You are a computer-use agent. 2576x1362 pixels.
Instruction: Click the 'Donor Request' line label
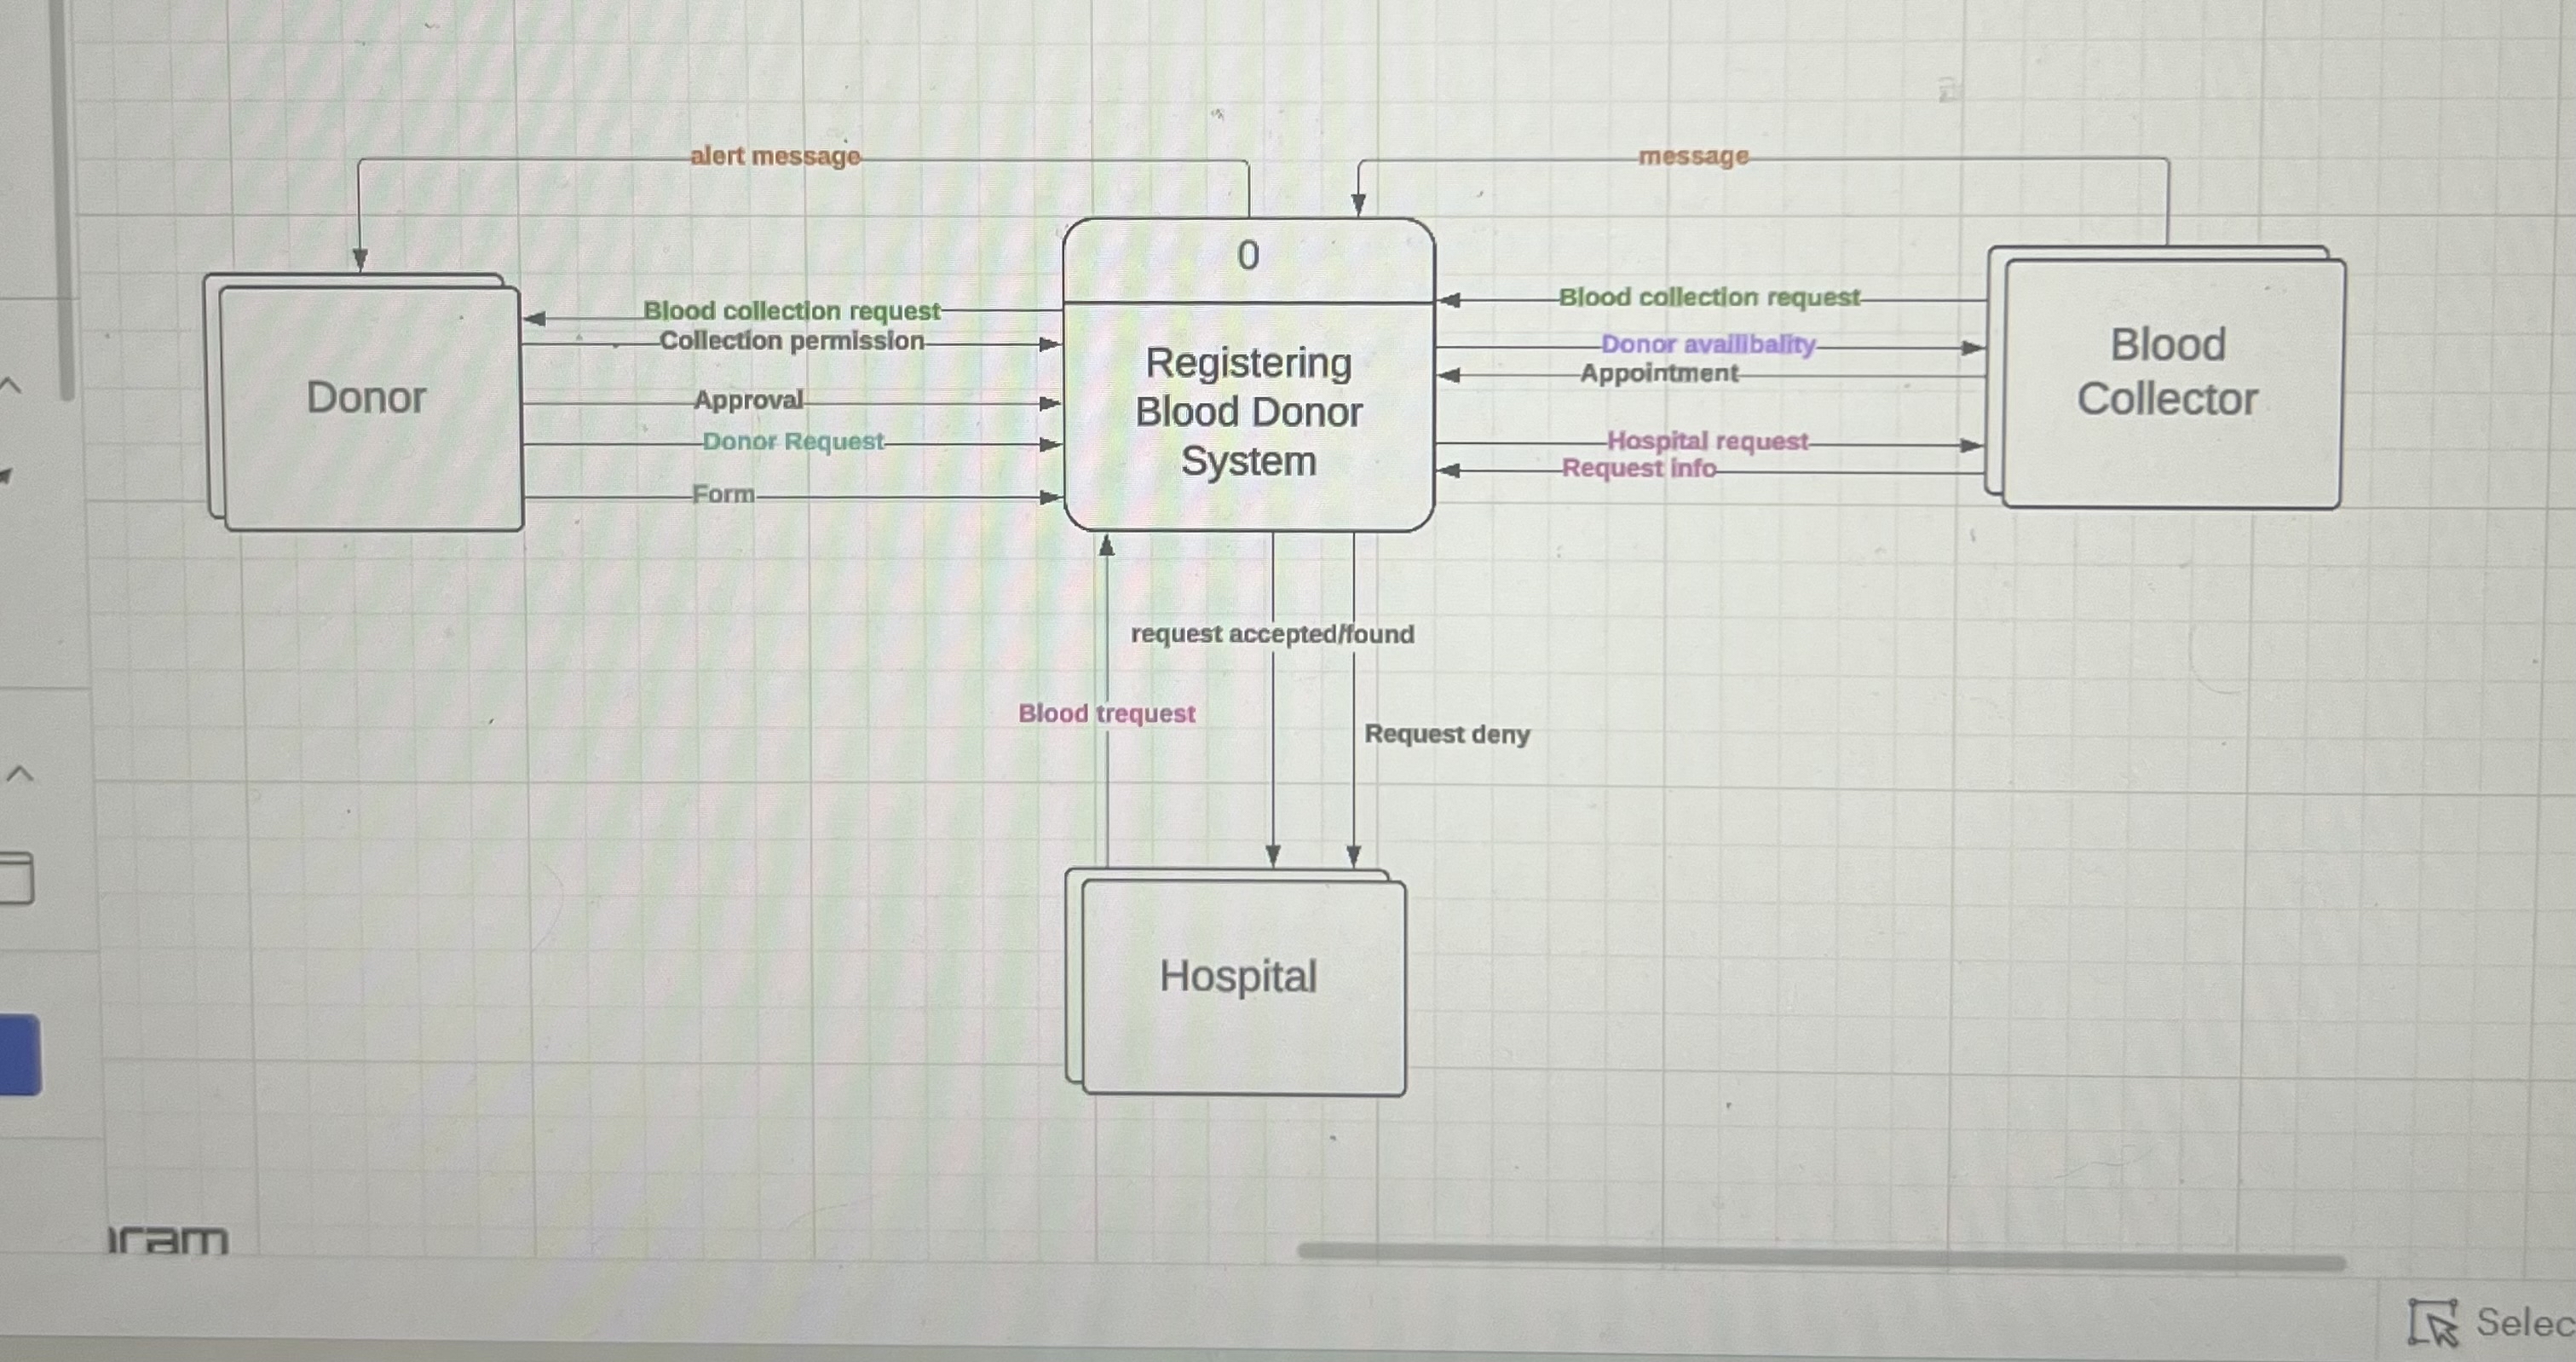792,441
